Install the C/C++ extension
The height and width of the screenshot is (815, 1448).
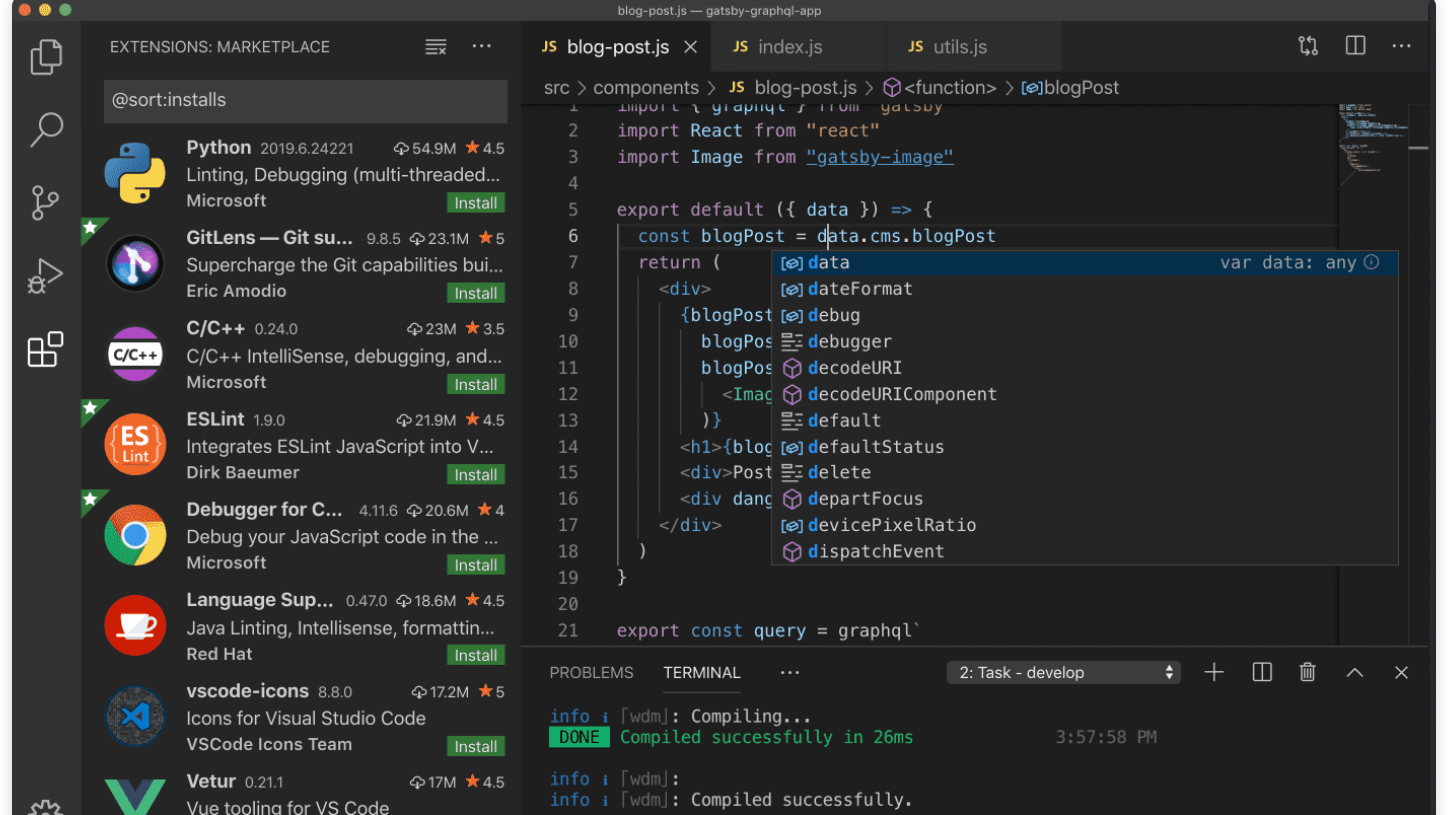click(476, 384)
